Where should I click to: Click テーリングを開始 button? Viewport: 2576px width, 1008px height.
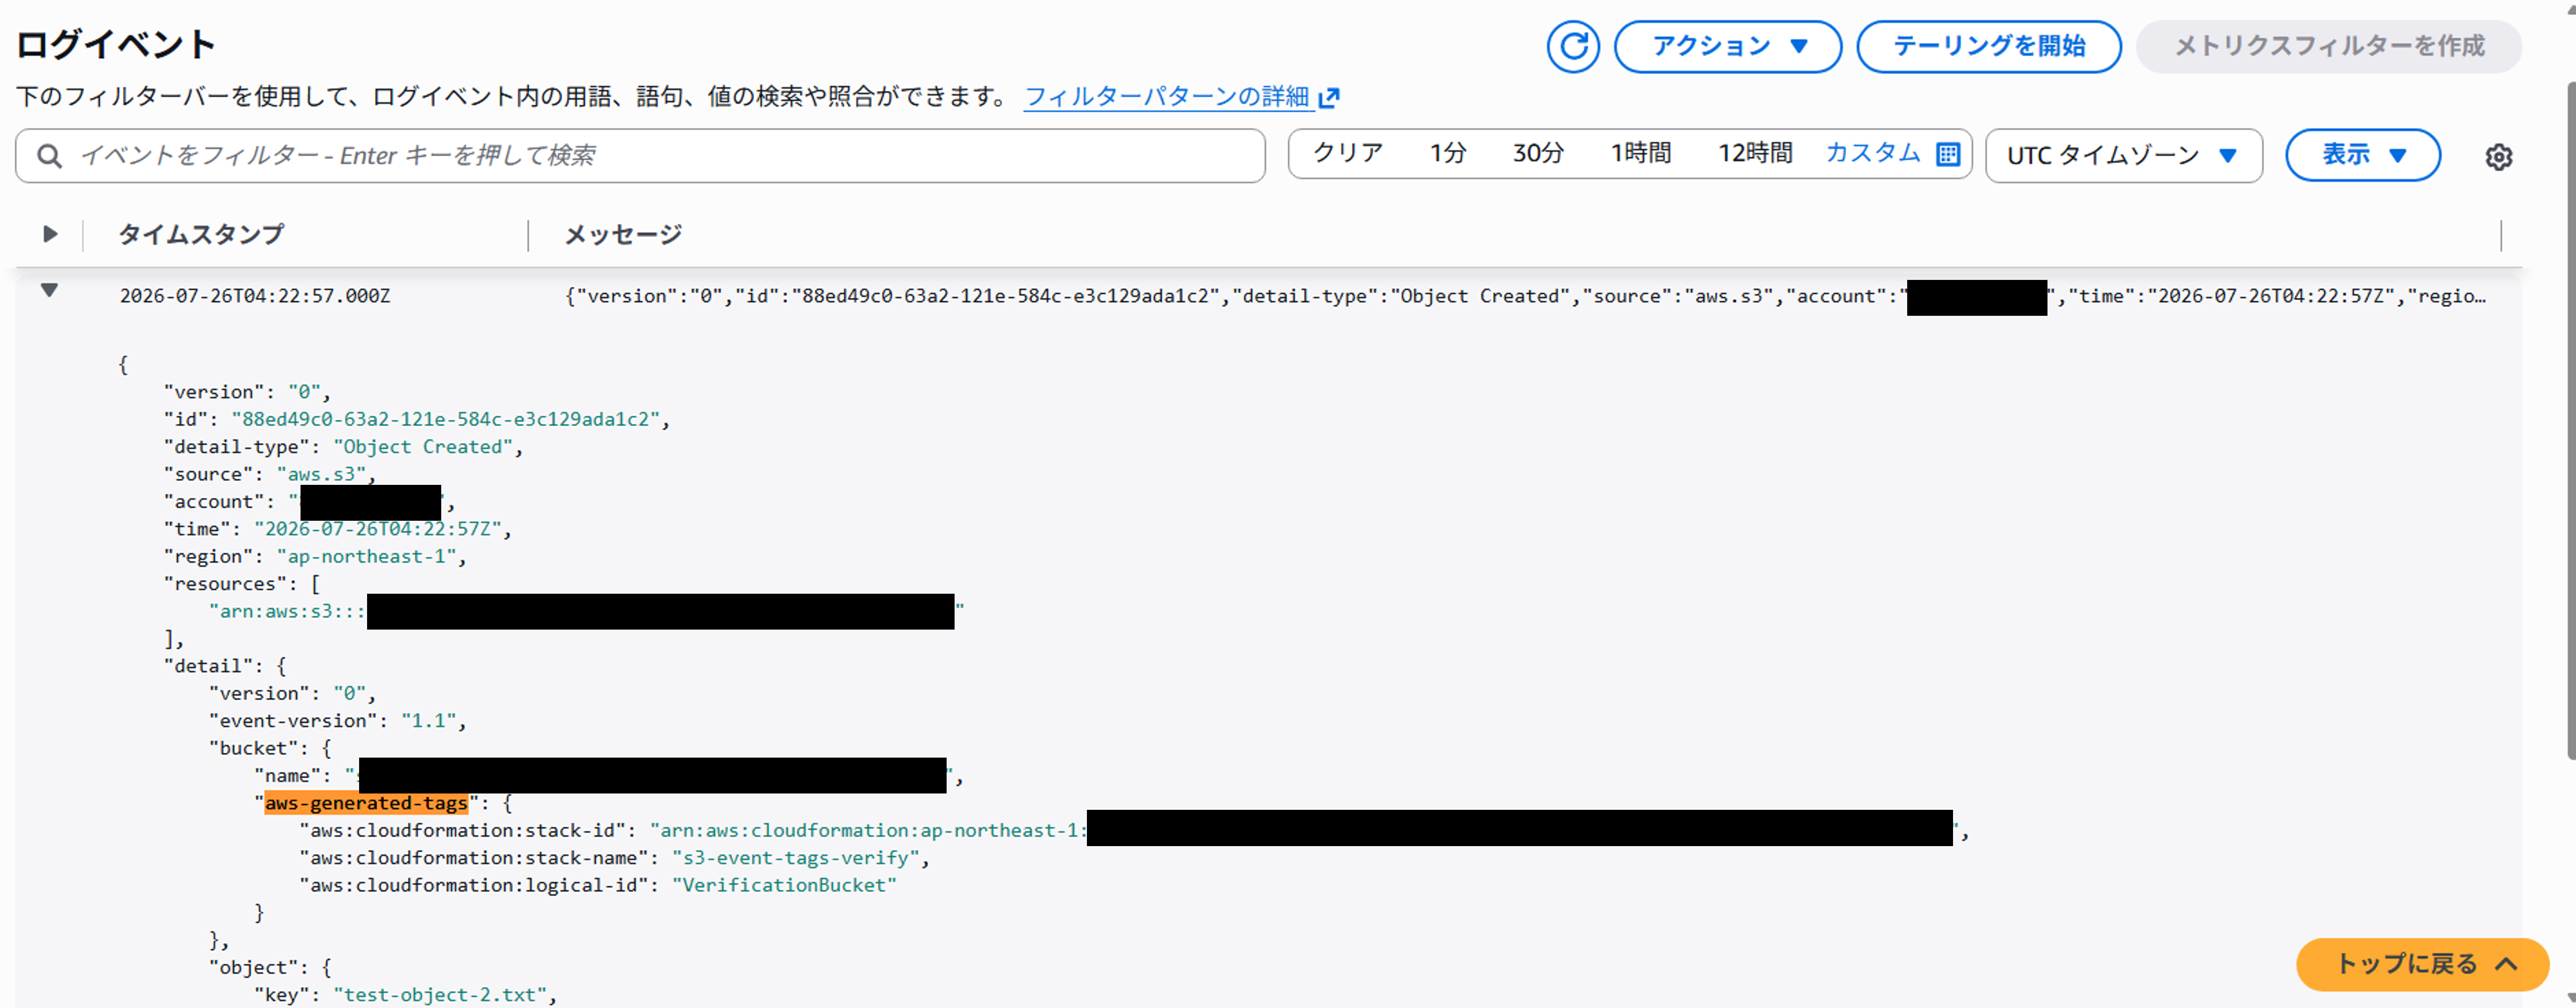pos(1988,46)
